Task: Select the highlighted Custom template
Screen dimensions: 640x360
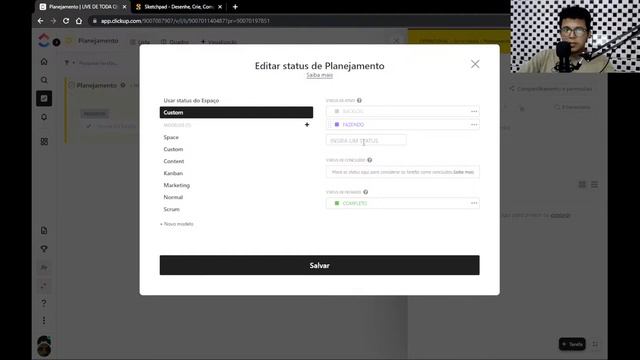Action: pyautogui.click(x=236, y=112)
